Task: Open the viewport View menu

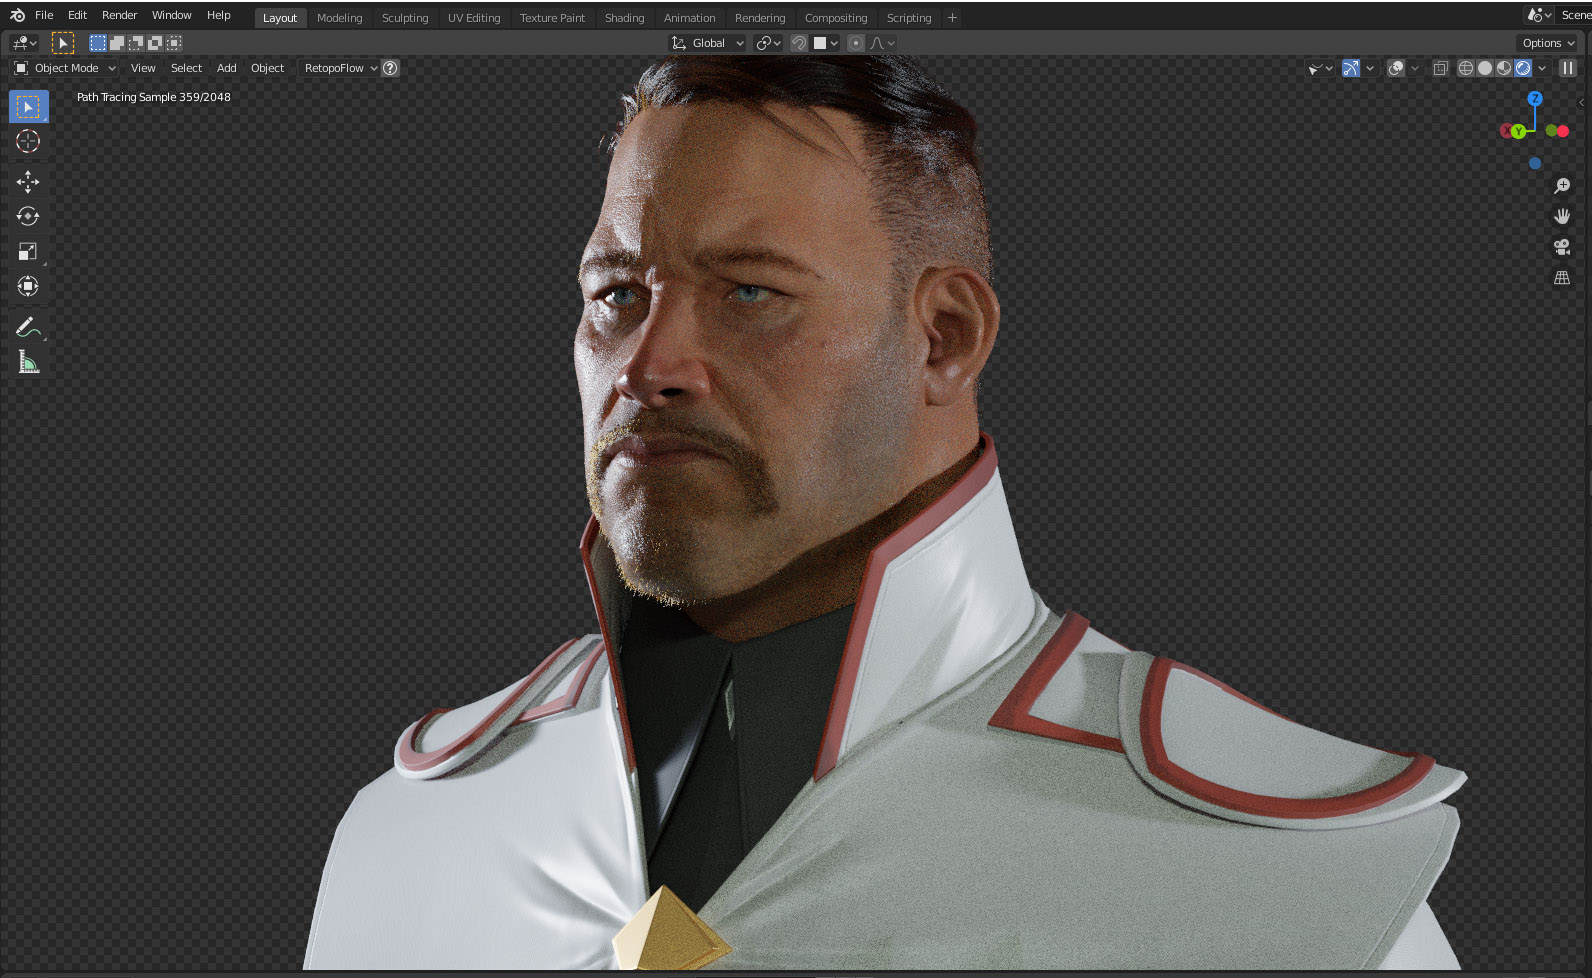Action: pyautogui.click(x=143, y=68)
